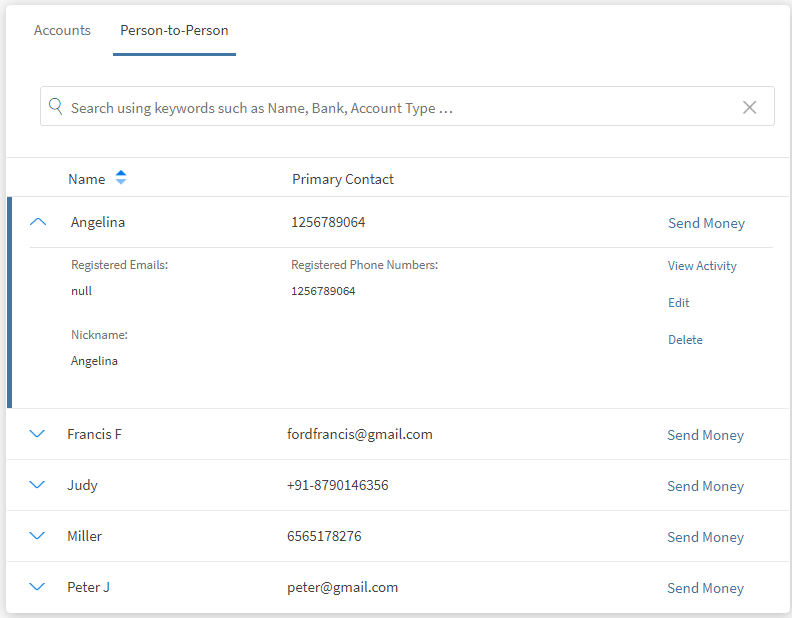Edit Angelina's payee details
Image resolution: width=792 pixels, height=618 pixels.
click(679, 303)
